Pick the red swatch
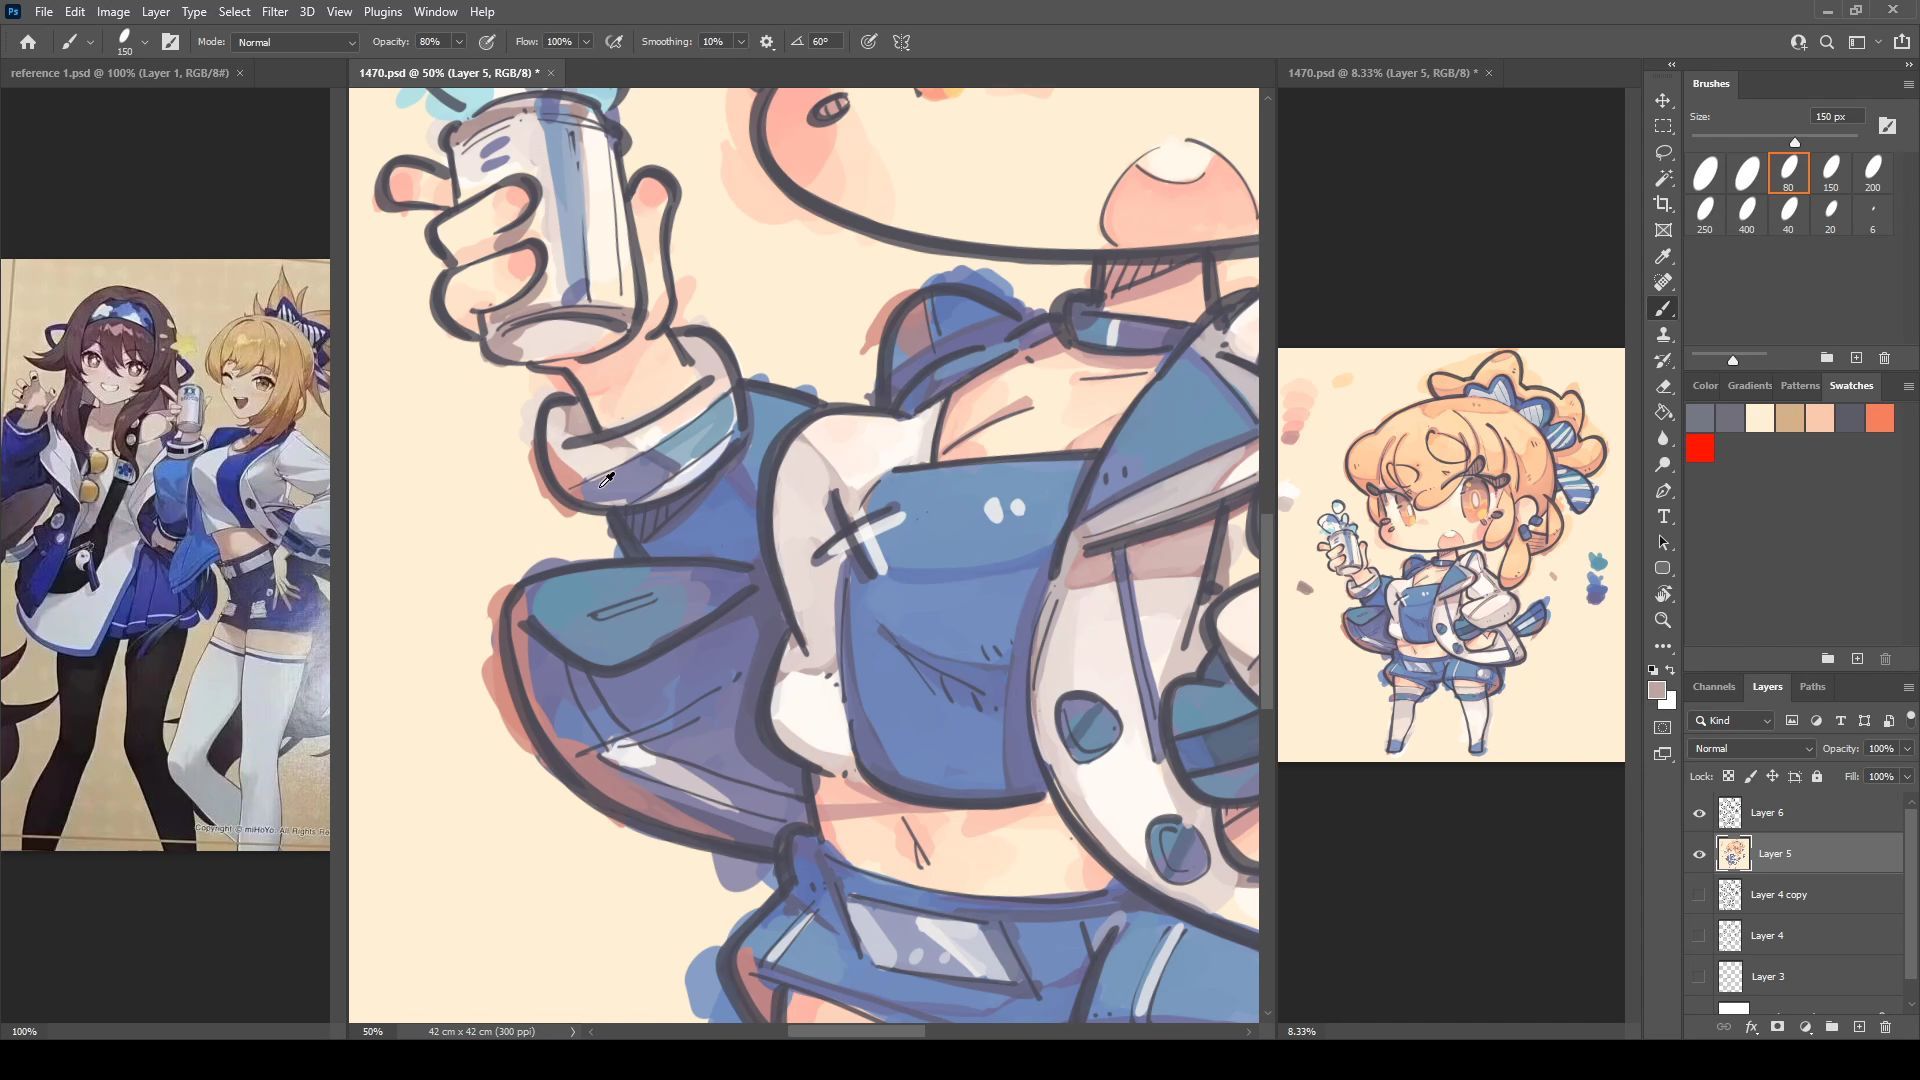The height and width of the screenshot is (1080, 1920). pos(1700,449)
